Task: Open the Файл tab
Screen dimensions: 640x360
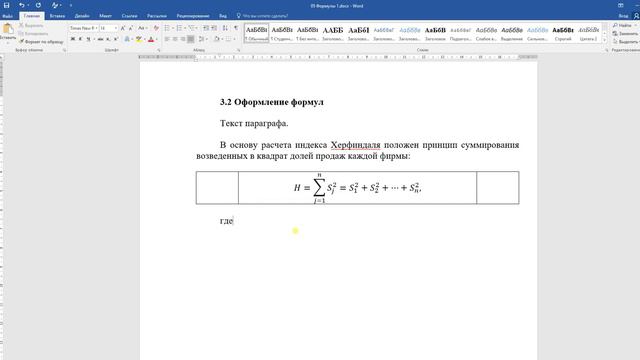Action: pyautogui.click(x=7, y=16)
